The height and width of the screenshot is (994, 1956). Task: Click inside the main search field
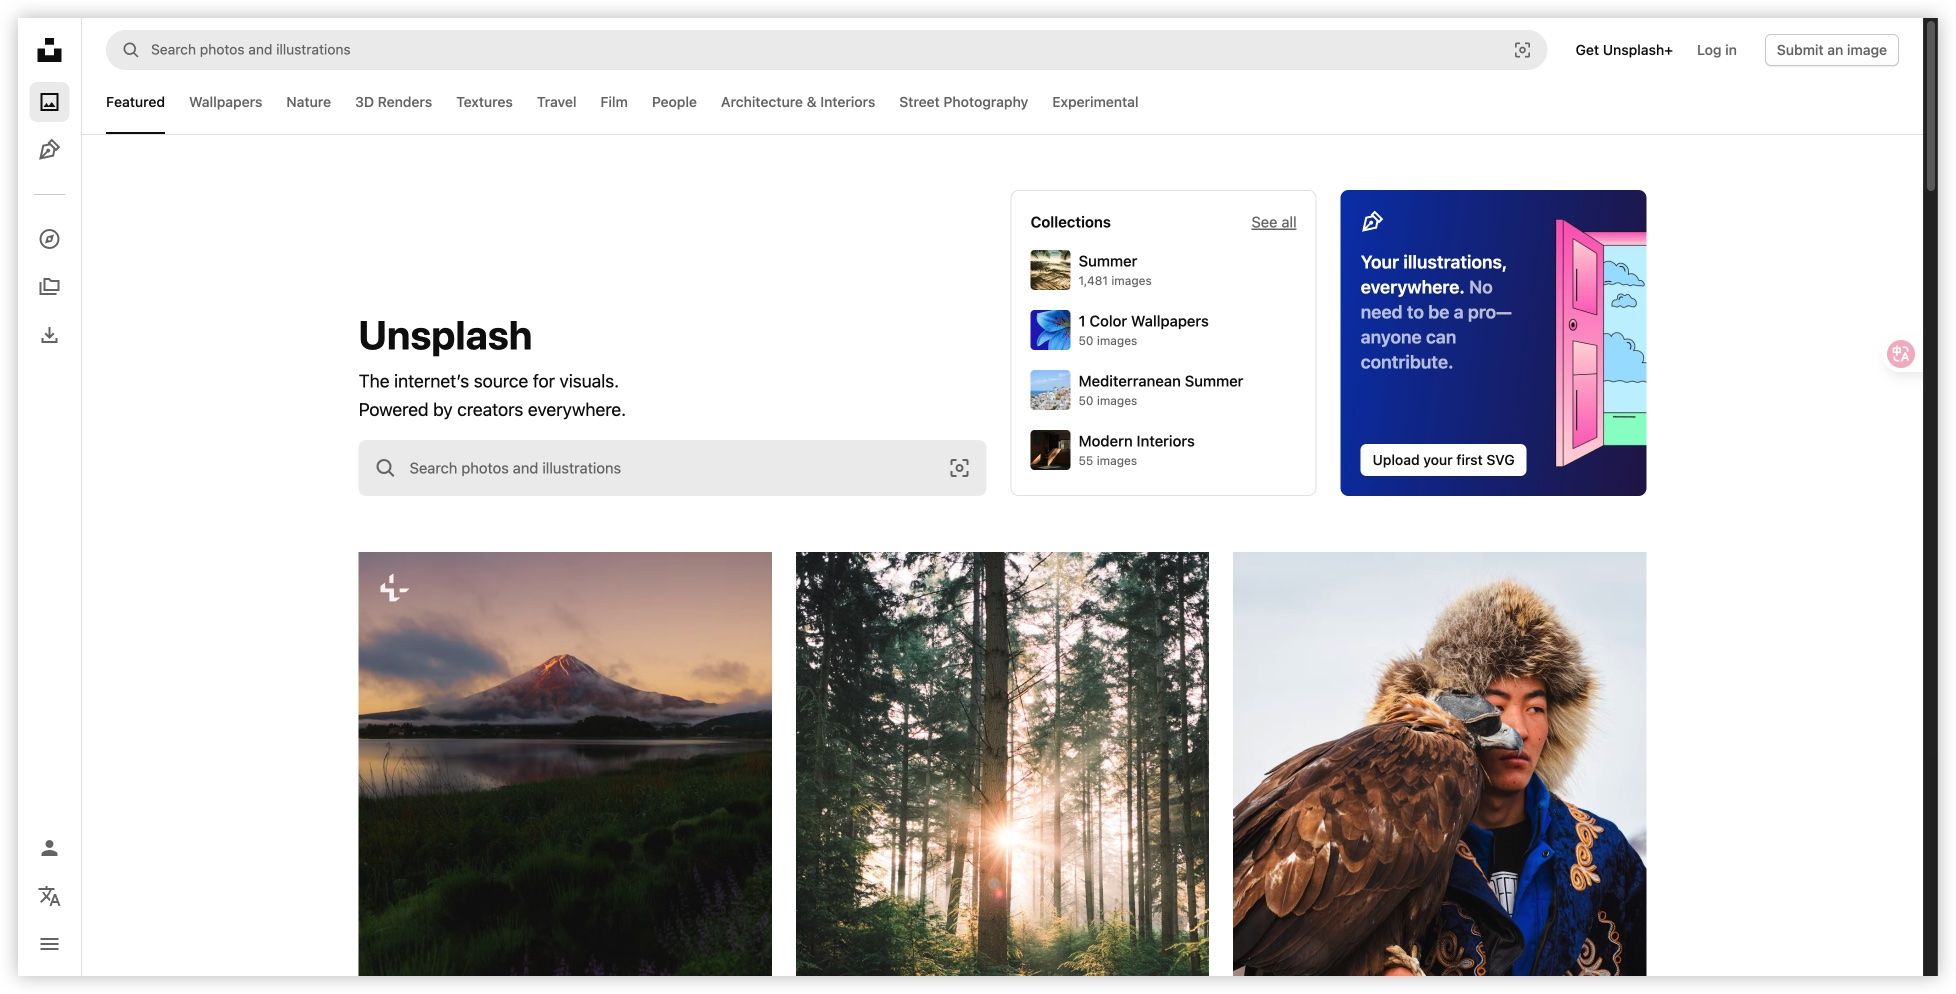tap(670, 467)
